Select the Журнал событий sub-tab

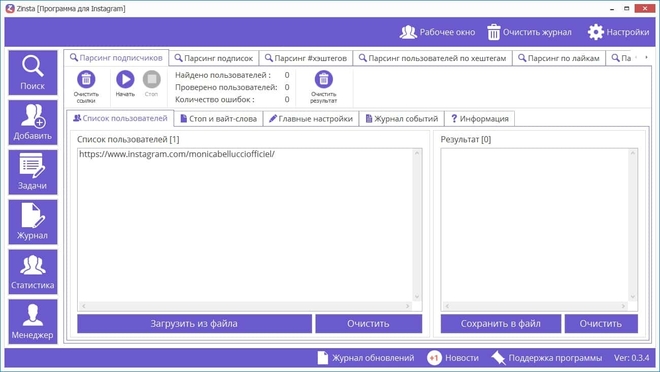point(402,119)
